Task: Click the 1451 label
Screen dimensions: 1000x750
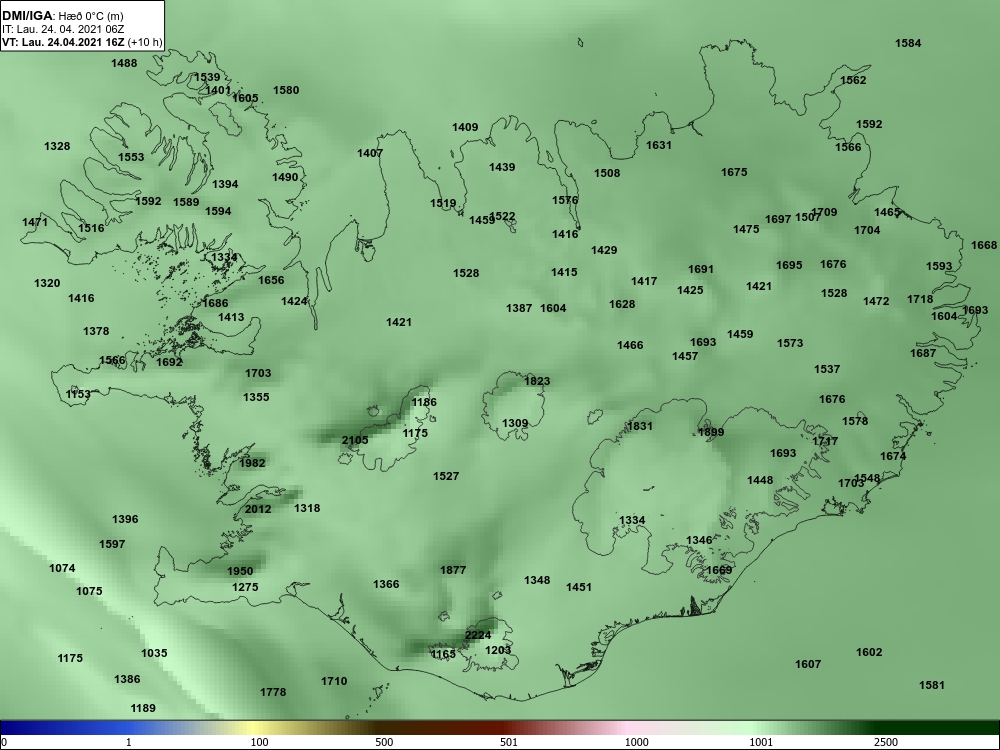Action: point(579,587)
